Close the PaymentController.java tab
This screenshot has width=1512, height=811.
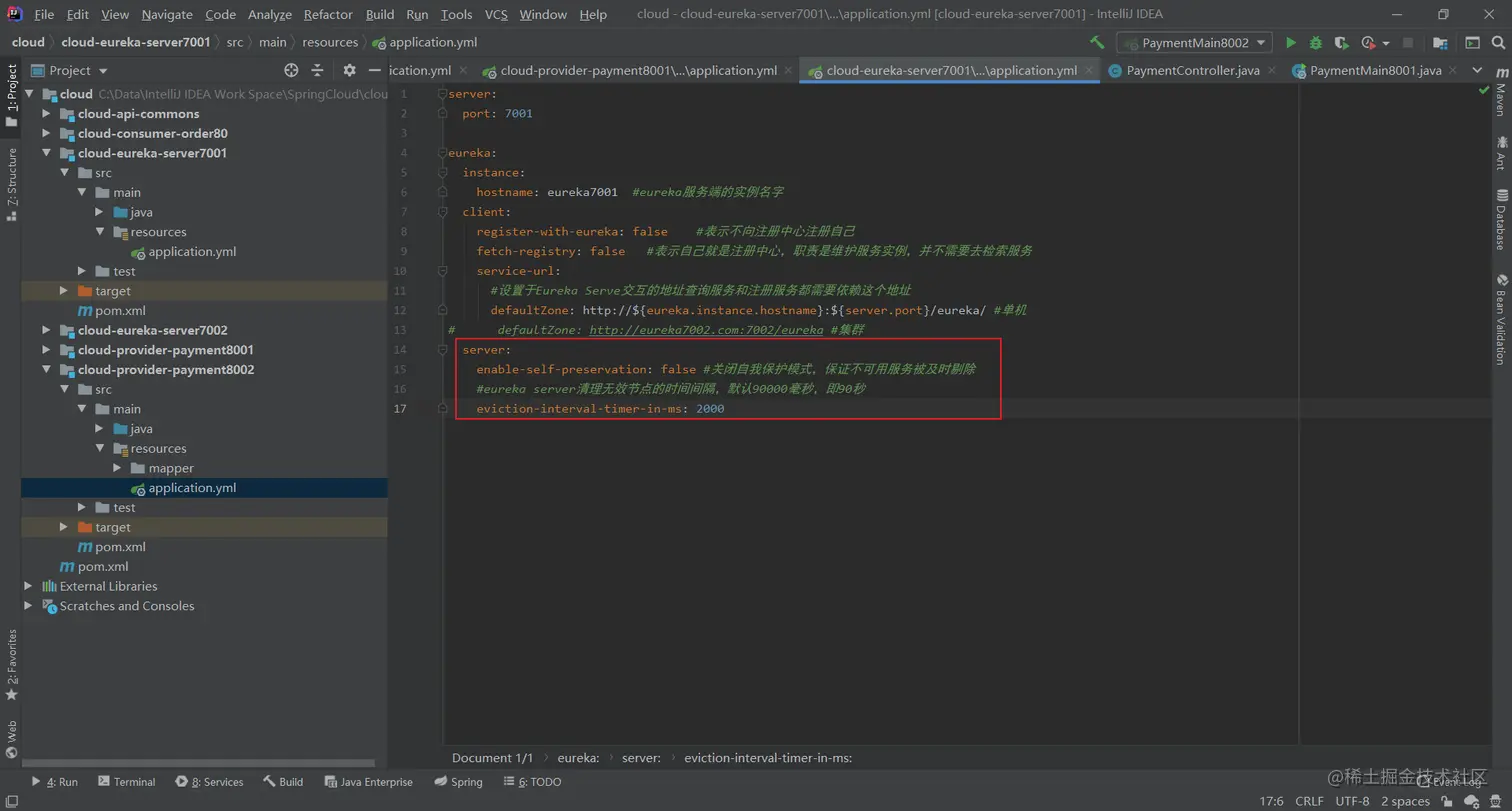click(1271, 71)
